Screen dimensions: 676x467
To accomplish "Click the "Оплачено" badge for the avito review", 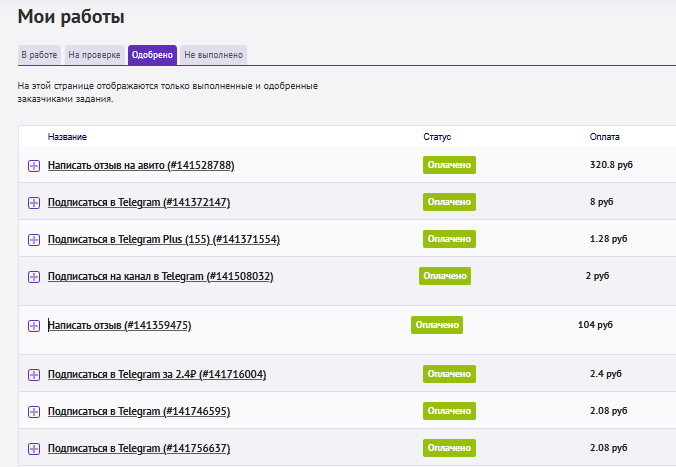I will point(449,165).
